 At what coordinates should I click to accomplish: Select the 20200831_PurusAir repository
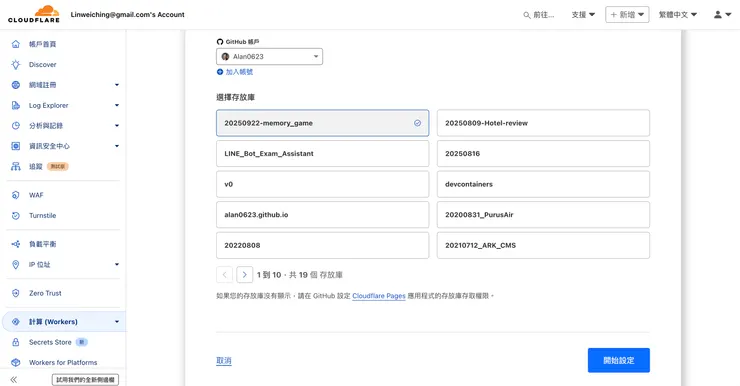(x=543, y=215)
